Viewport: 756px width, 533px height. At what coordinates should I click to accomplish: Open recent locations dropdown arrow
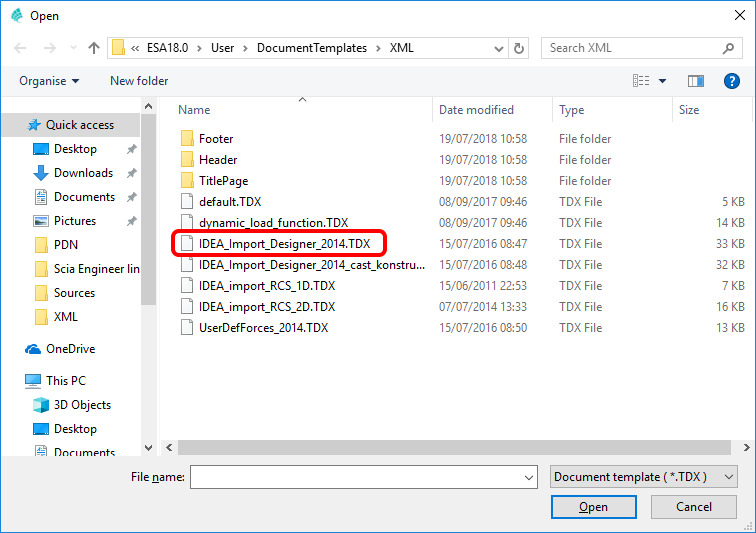[x=73, y=48]
